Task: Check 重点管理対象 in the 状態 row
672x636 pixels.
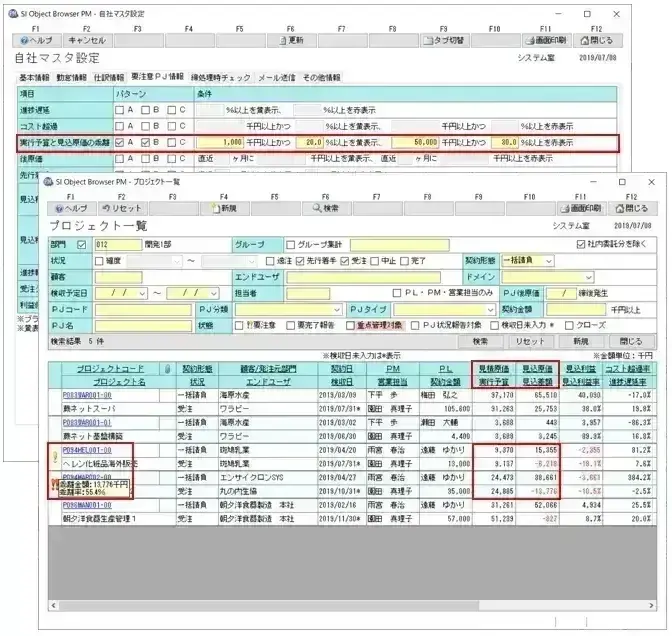Action: point(351,326)
